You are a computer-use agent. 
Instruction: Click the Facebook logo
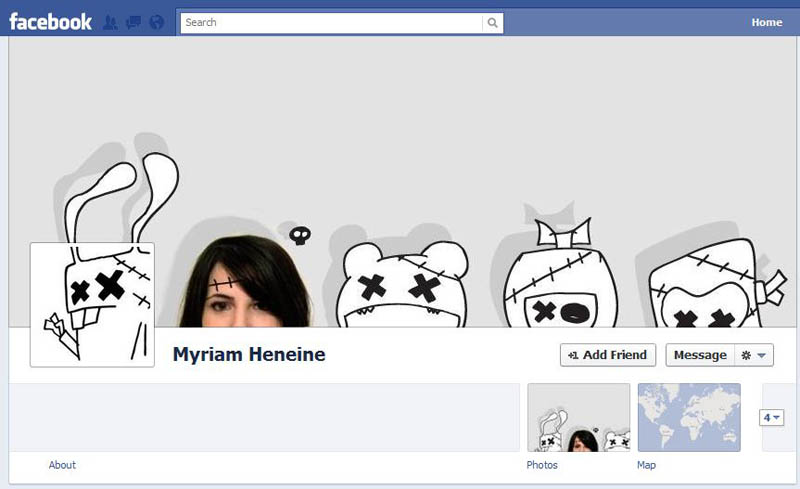(x=50, y=21)
